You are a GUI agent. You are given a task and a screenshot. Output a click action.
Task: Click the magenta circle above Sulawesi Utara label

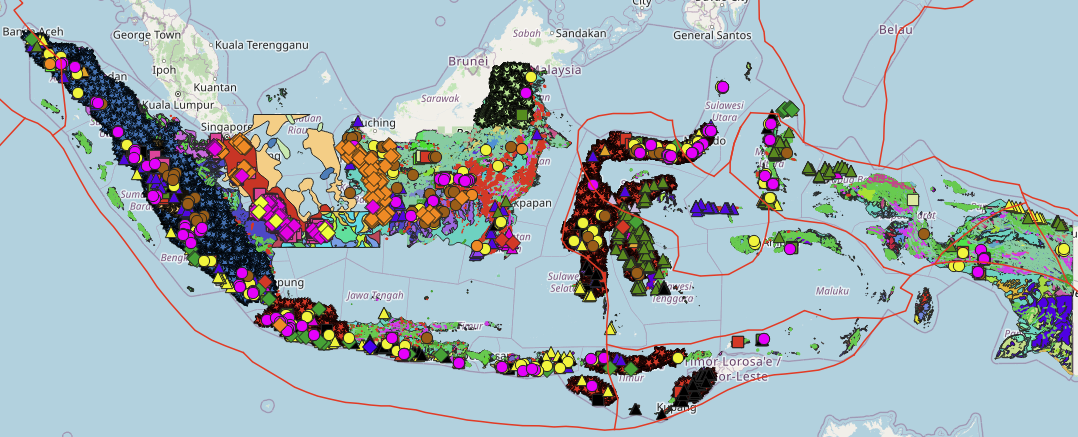click(722, 87)
